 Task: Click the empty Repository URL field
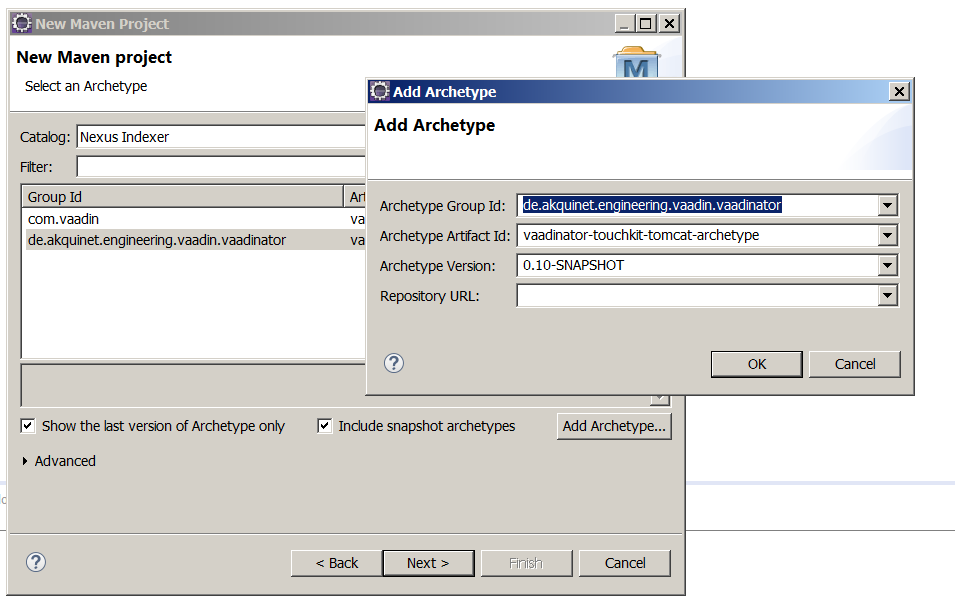(x=698, y=295)
